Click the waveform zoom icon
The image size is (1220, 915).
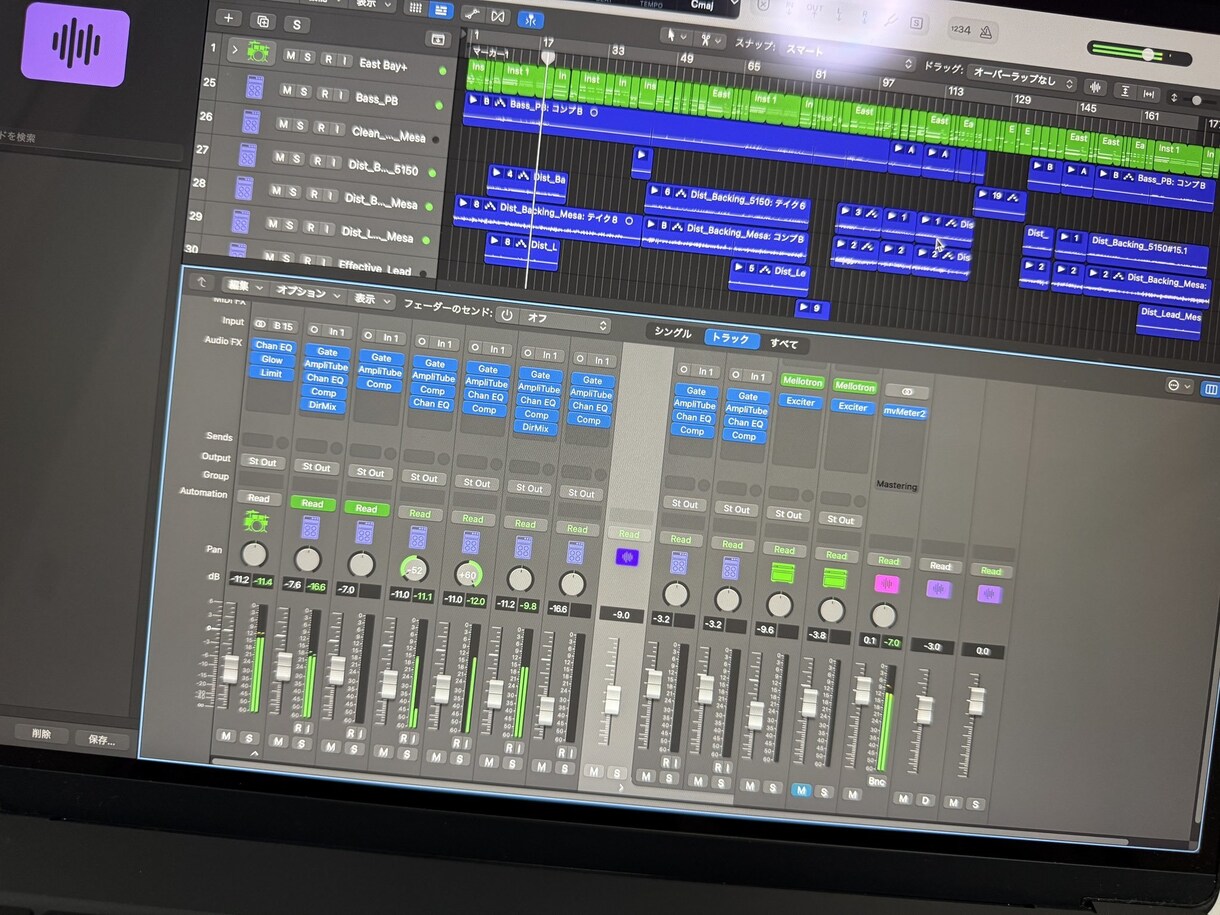(x=1095, y=88)
